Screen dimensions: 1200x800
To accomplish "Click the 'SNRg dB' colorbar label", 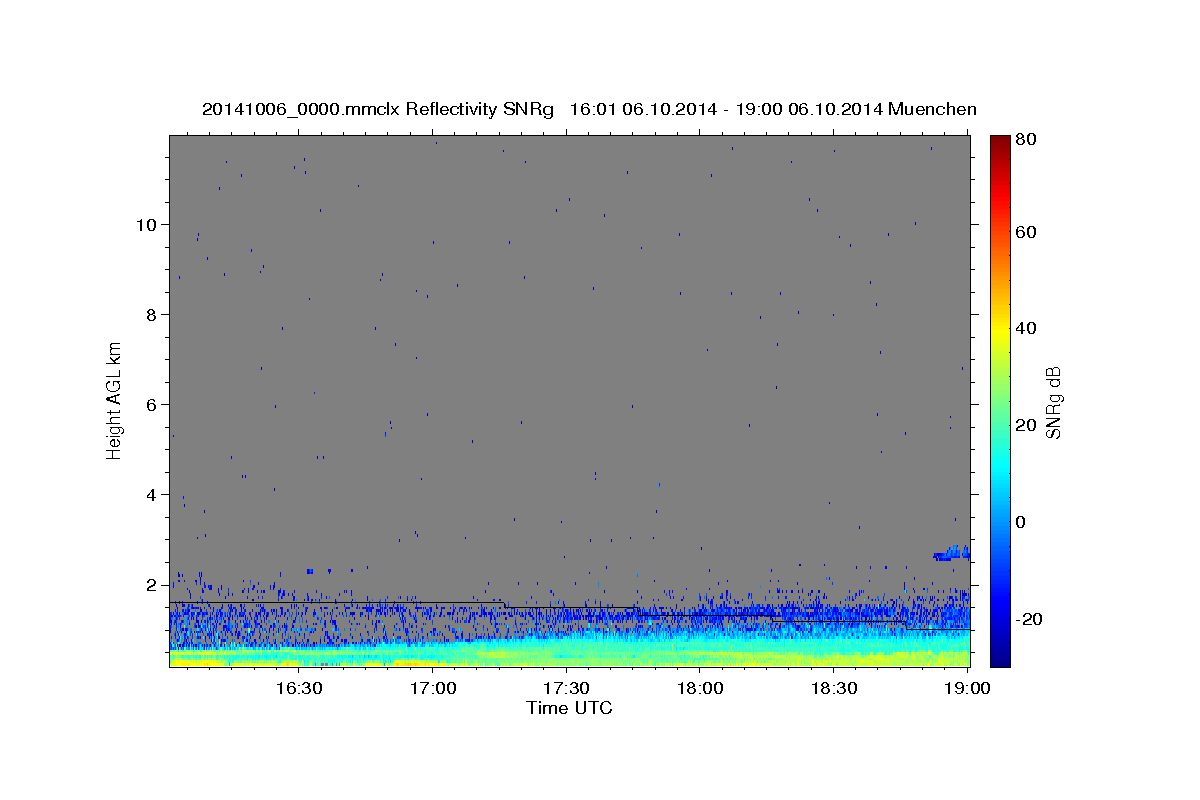I will click(x=1053, y=402).
